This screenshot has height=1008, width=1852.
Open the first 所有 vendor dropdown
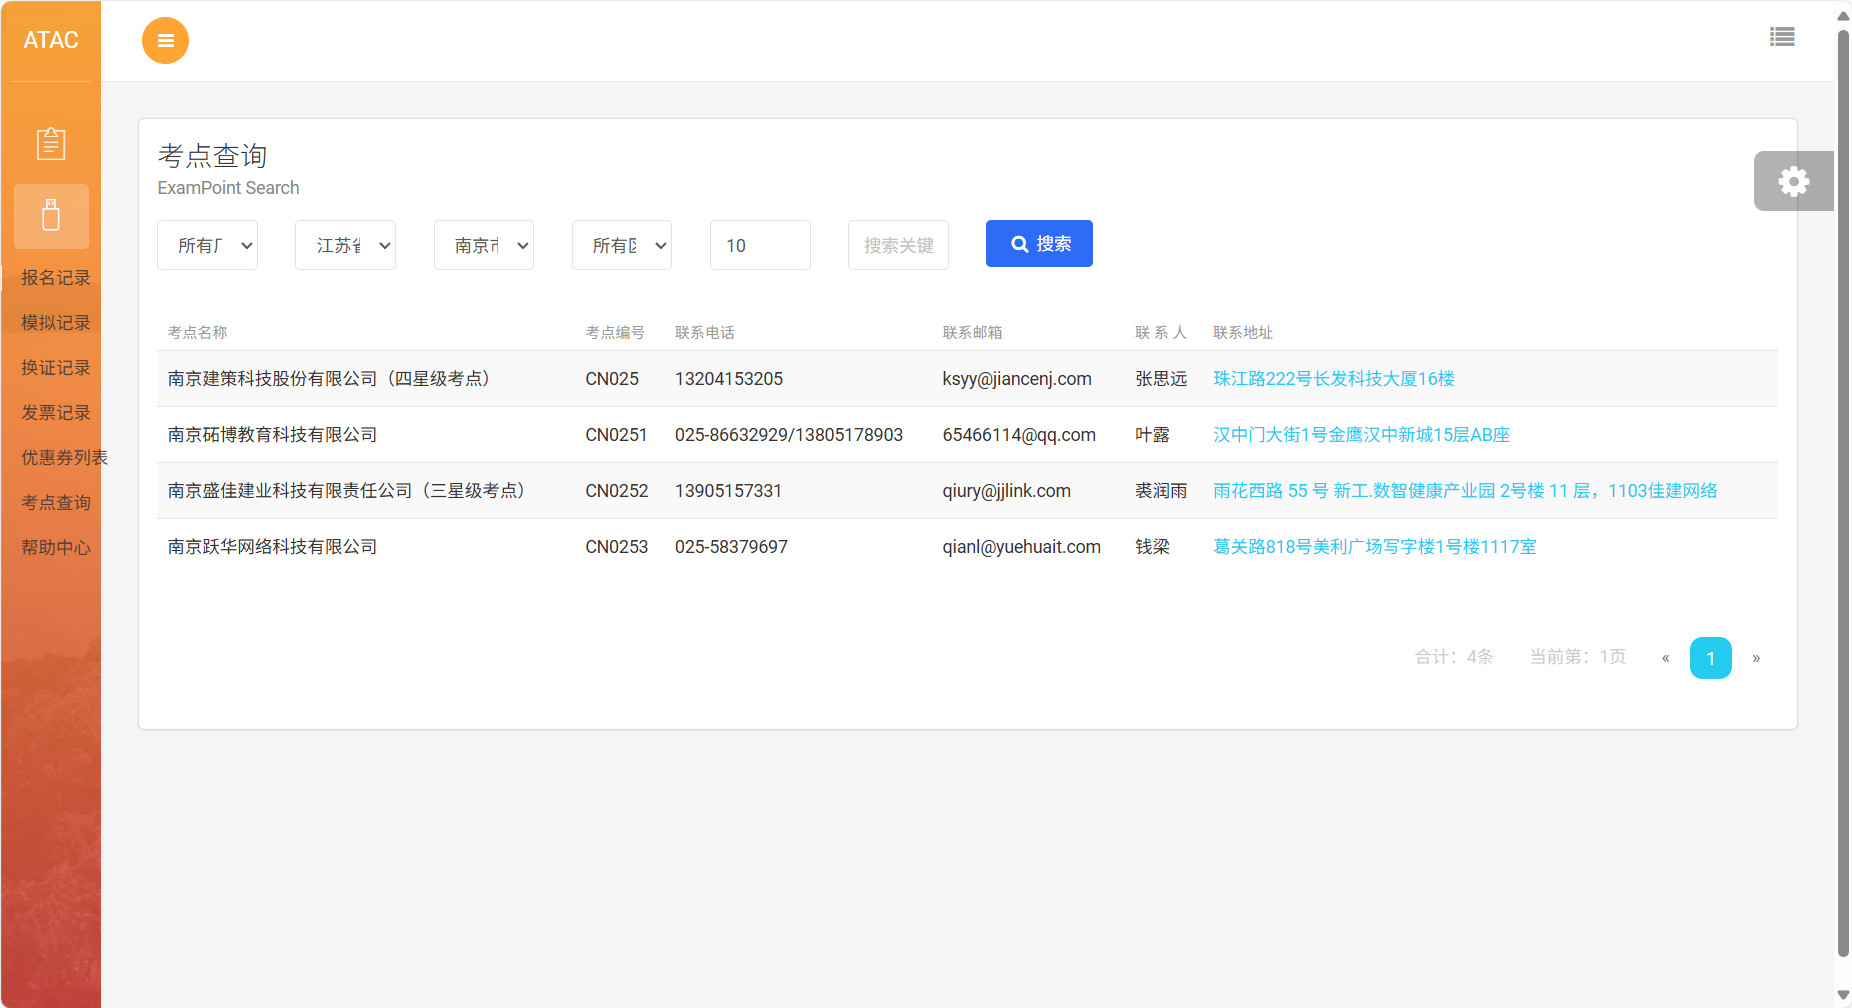click(207, 246)
